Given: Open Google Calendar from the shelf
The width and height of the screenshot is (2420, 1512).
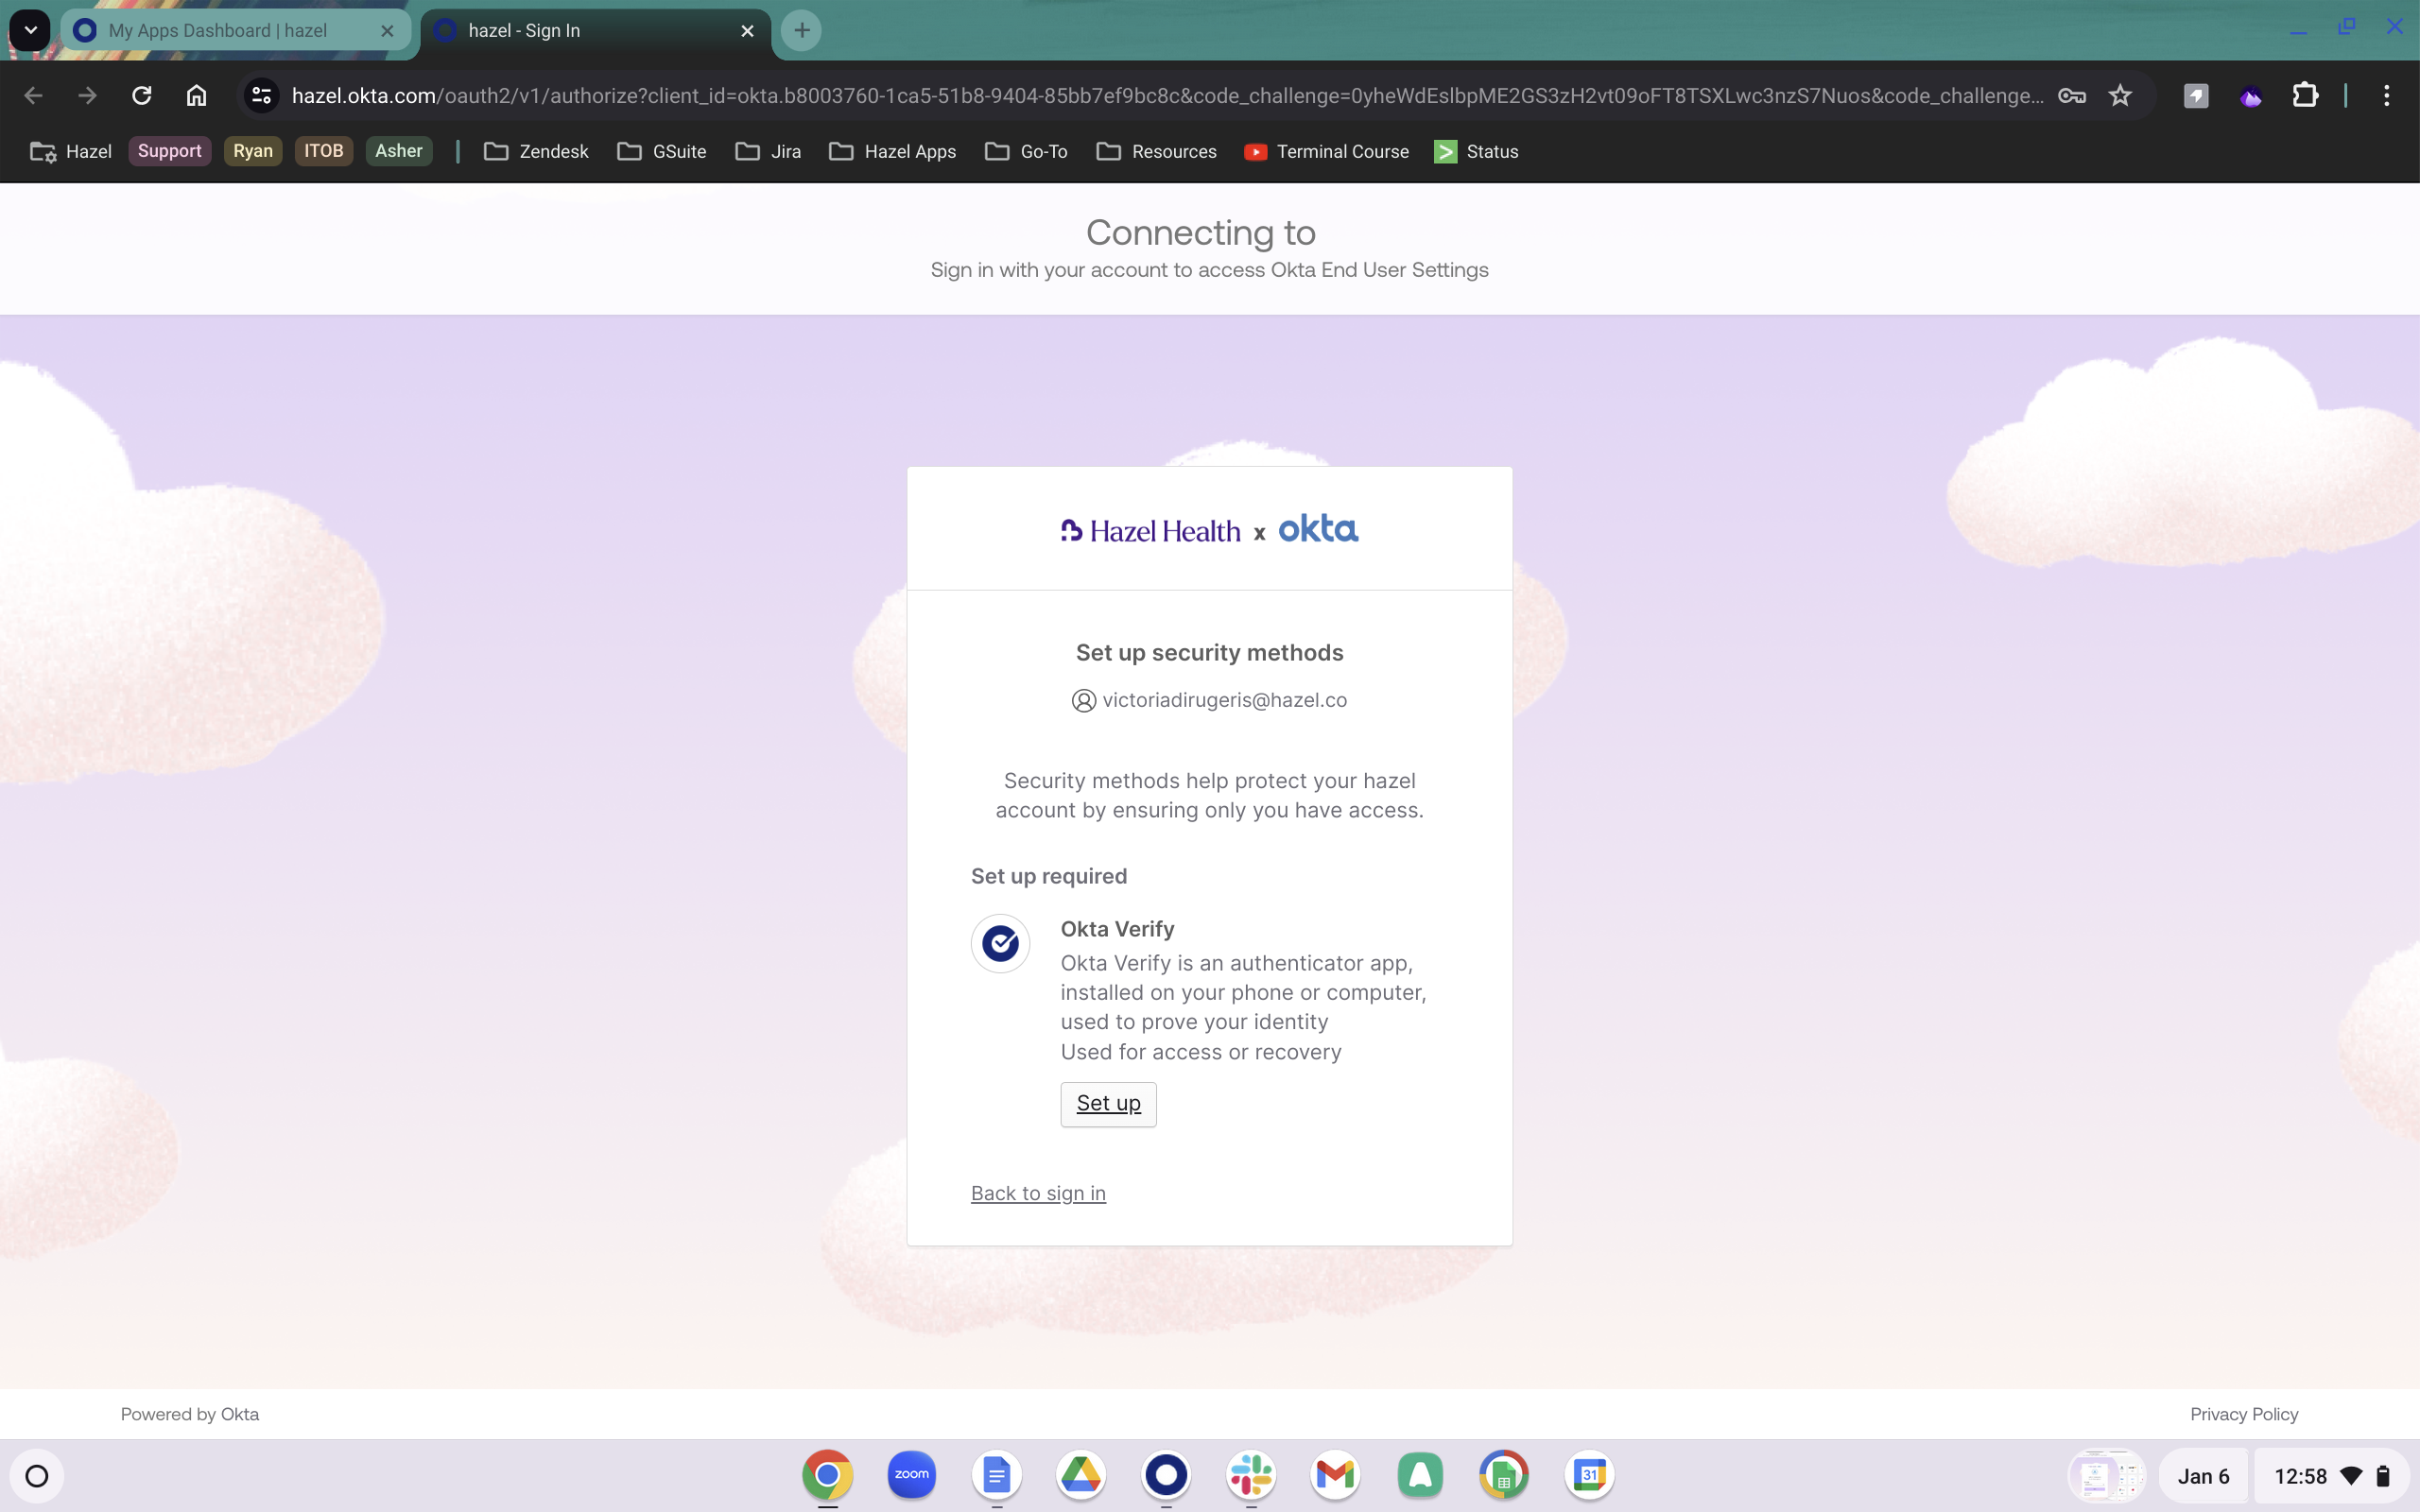Looking at the screenshot, I should [1589, 1475].
